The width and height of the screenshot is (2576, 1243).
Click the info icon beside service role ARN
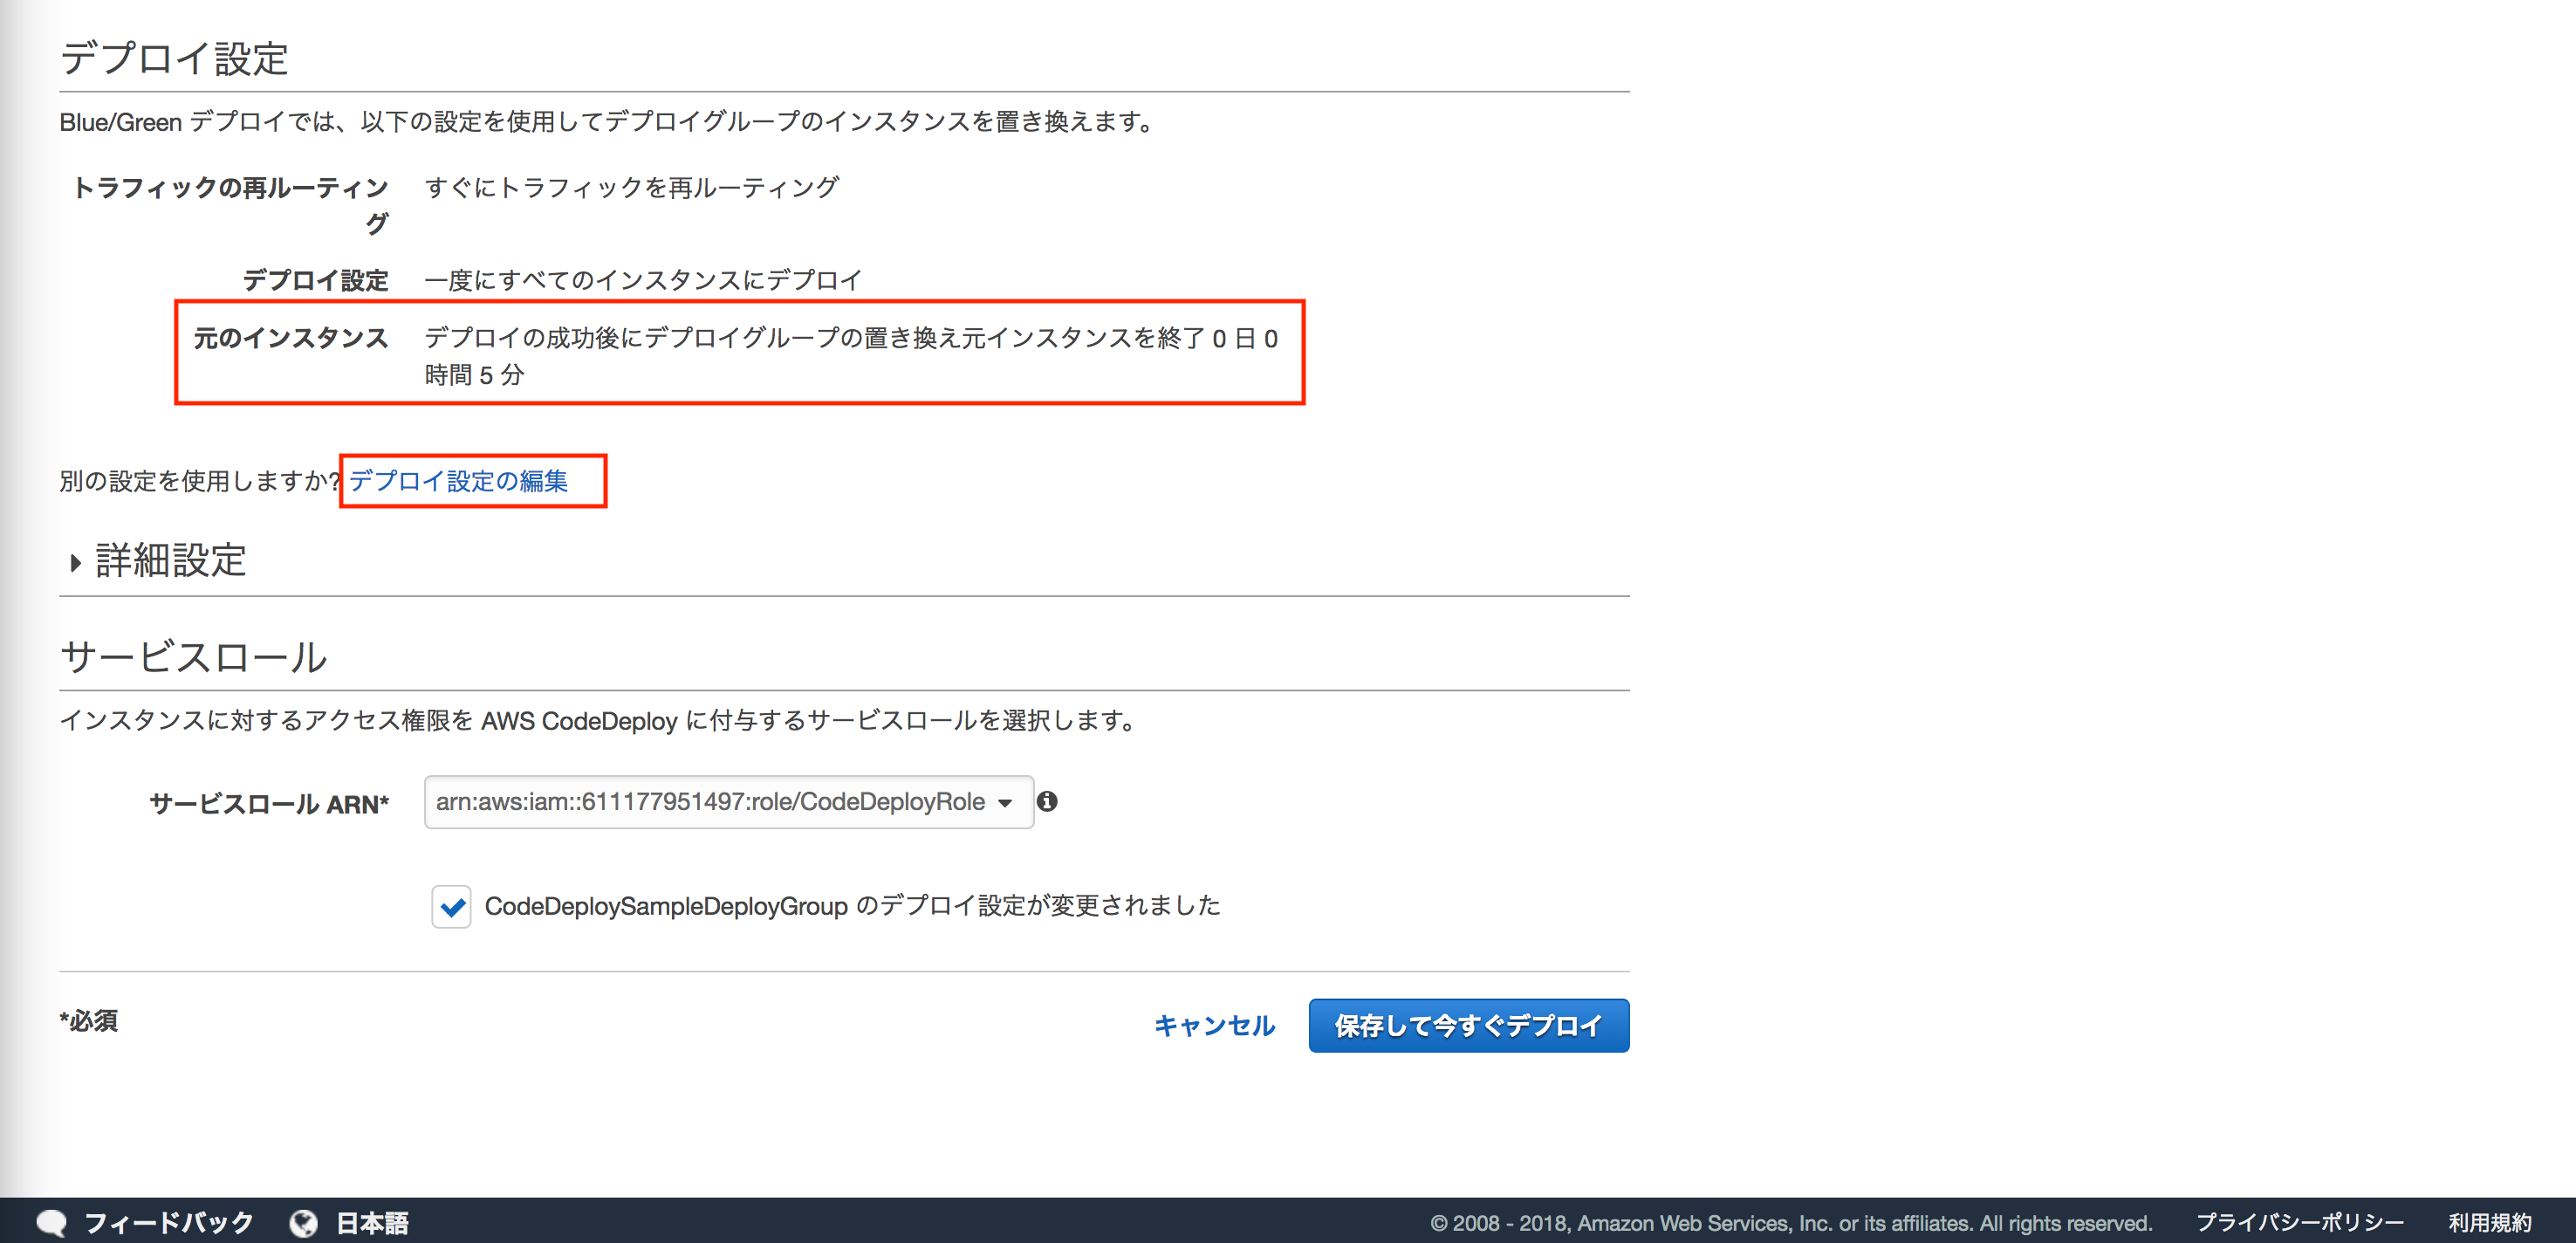[x=1047, y=802]
